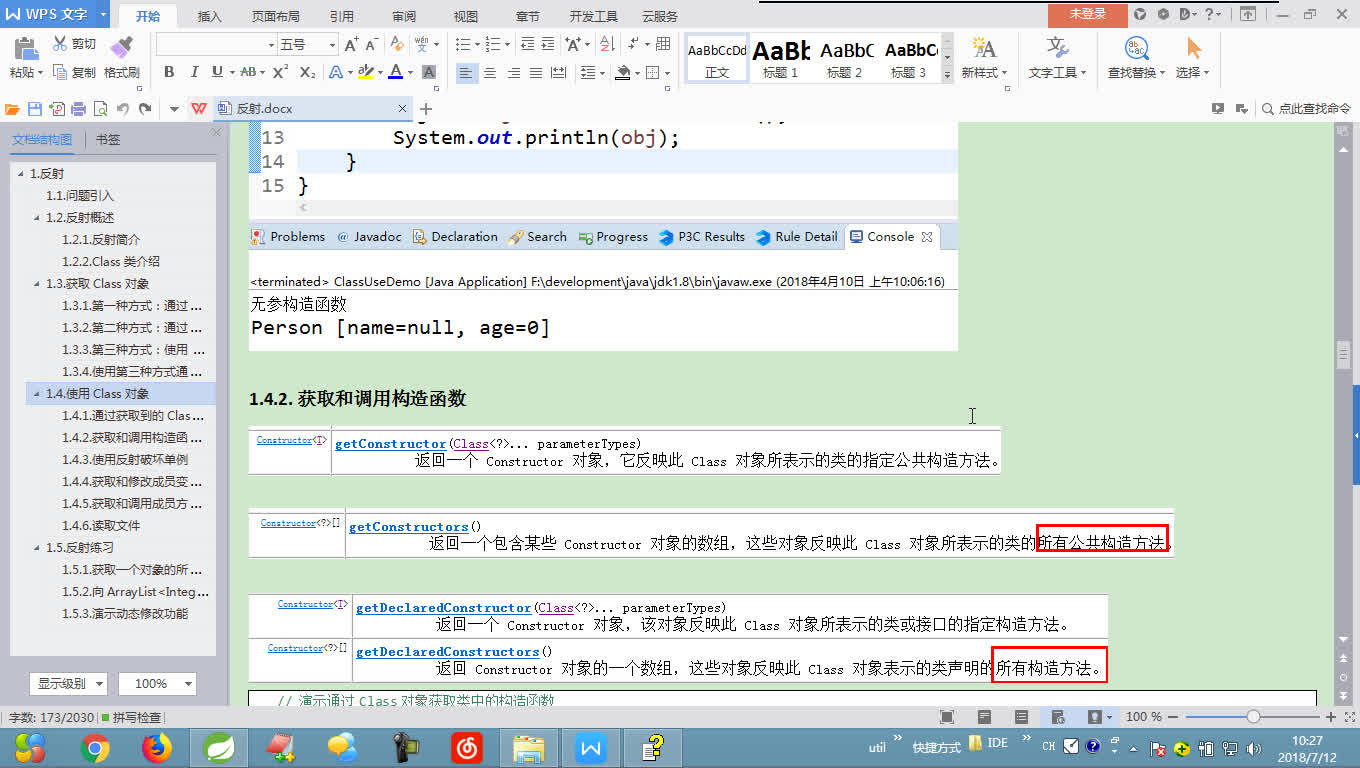Viewport: 1360px width, 768px height.
Task: Click the yellow highlight color button
Action: click(x=365, y=72)
